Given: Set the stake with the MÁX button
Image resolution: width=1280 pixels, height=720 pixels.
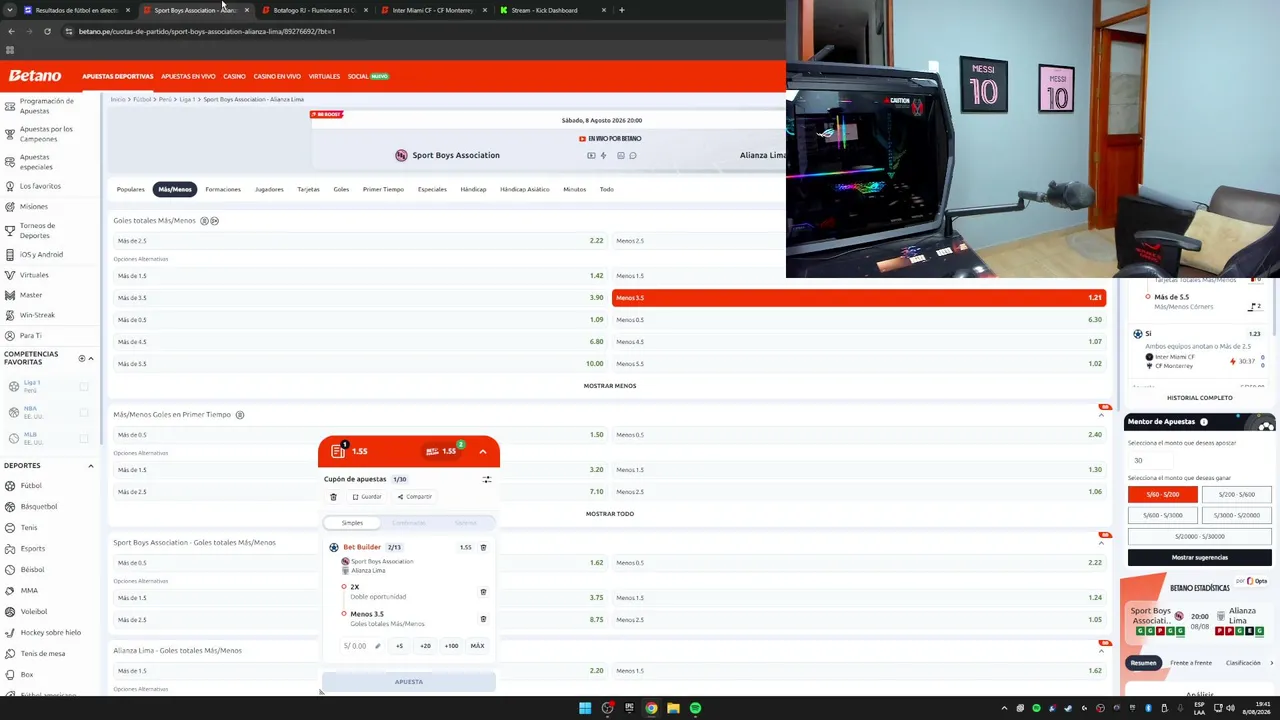Looking at the screenshot, I should (x=478, y=646).
